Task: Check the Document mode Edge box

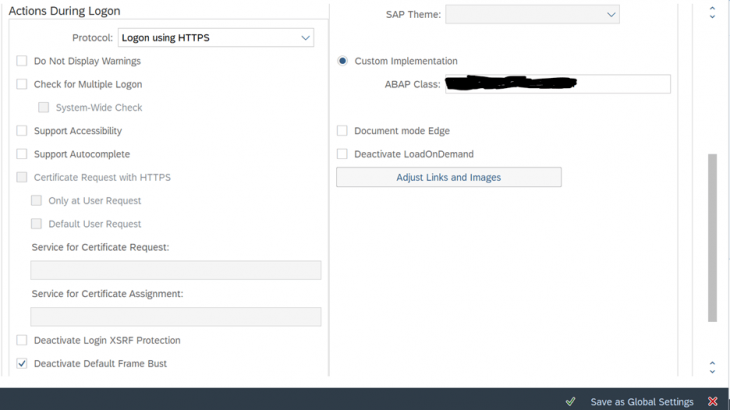Action: point(342,131)
